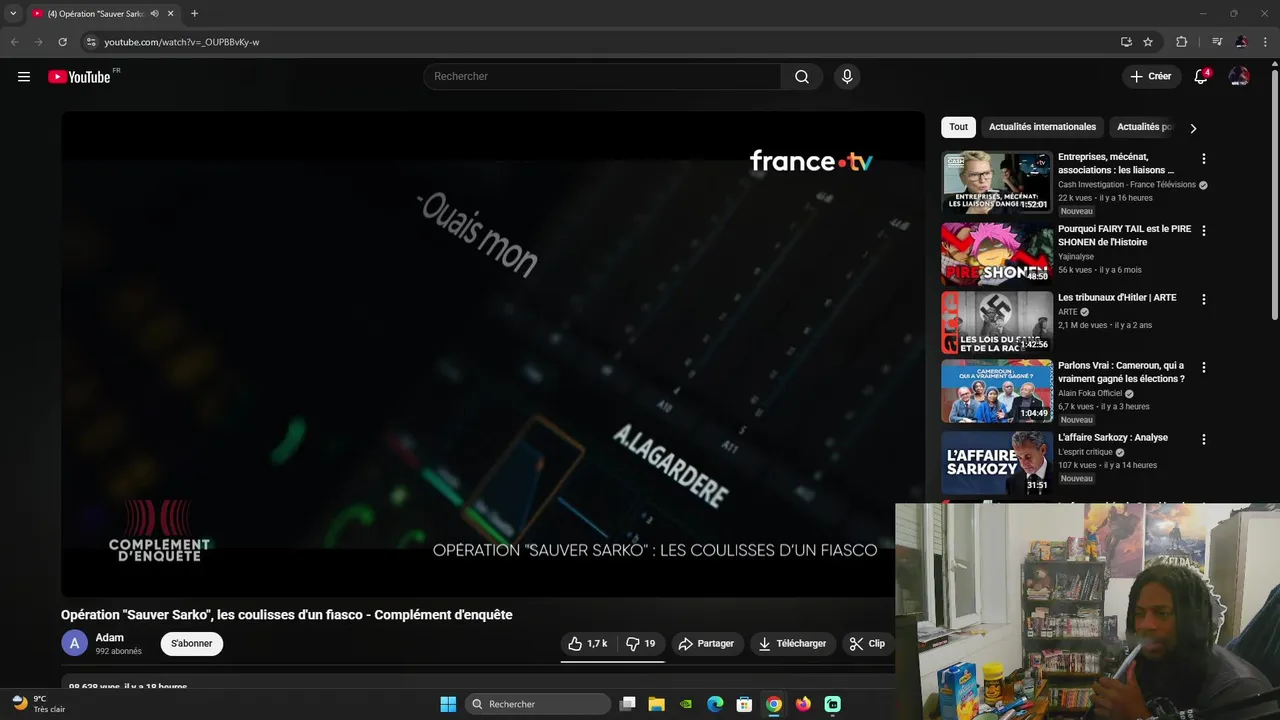Open the Chrome three-dot menu
Image resolution: width=1280 pixels, height=720 pixels.
pos(1265,42)
